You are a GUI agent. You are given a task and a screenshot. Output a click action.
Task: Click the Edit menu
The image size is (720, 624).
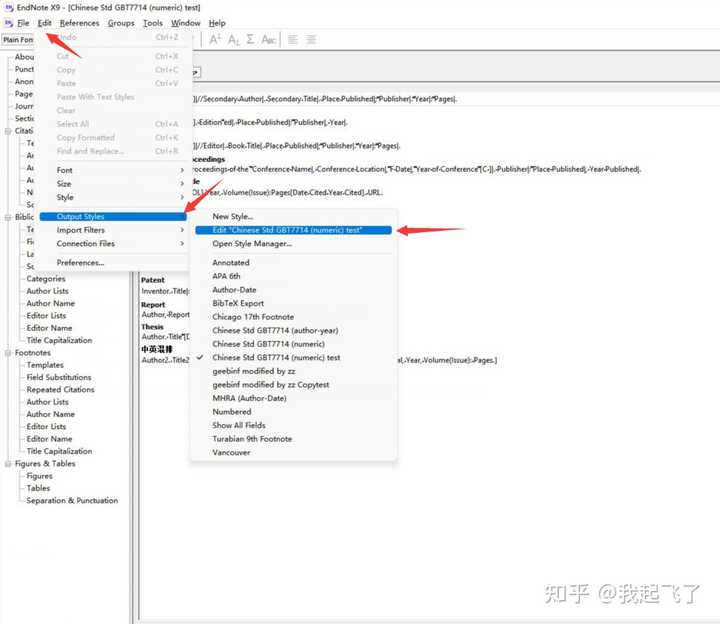pyautogui.click(x=45, y=23)
